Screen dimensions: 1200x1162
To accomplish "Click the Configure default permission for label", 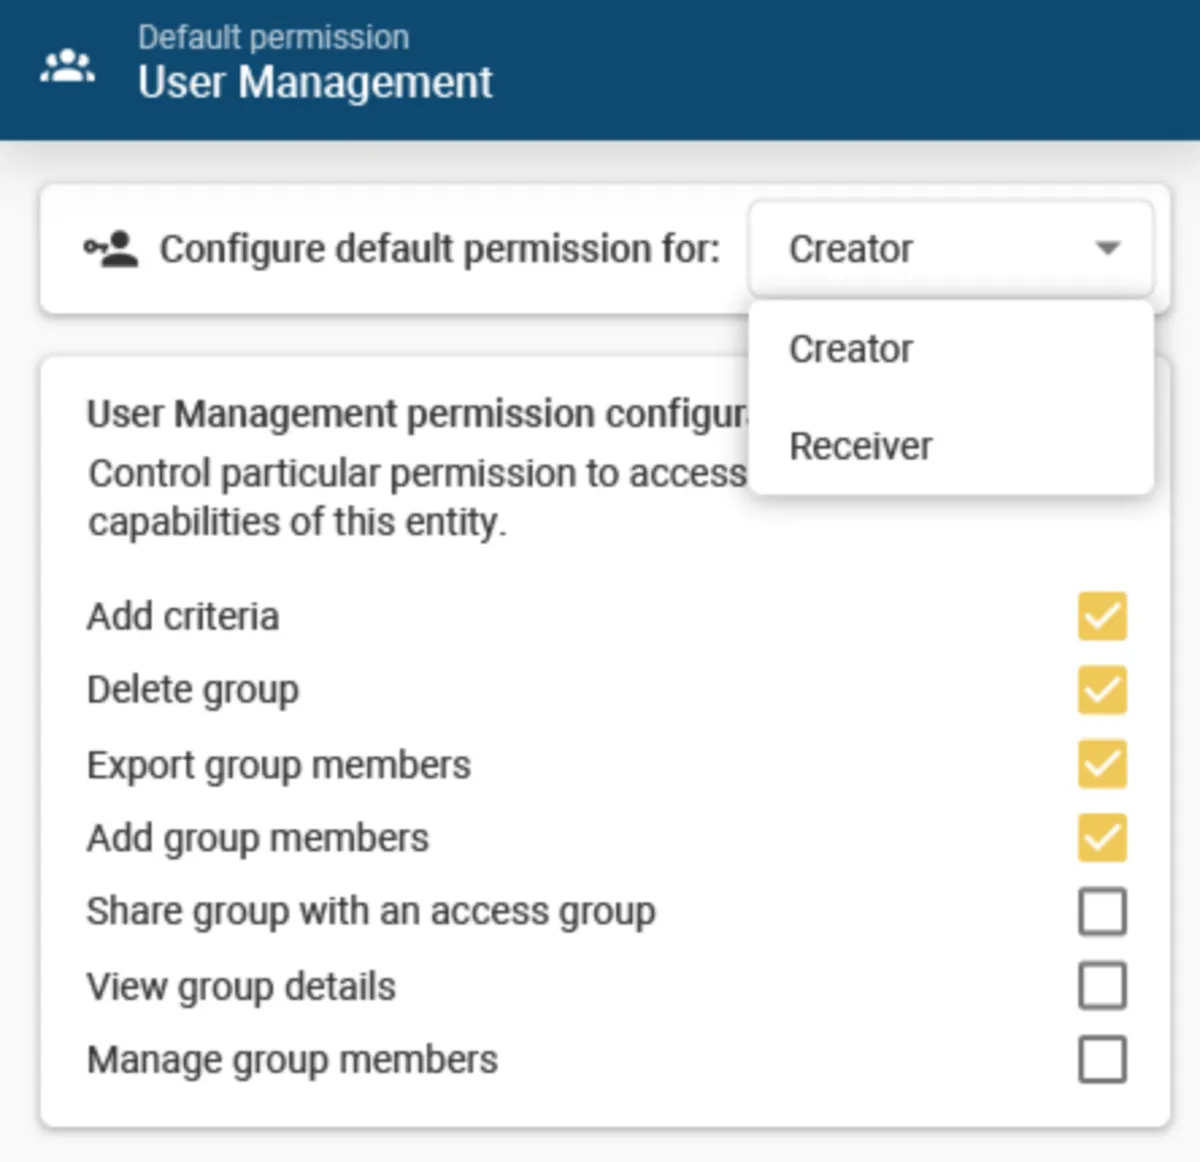I will point(440,249).
